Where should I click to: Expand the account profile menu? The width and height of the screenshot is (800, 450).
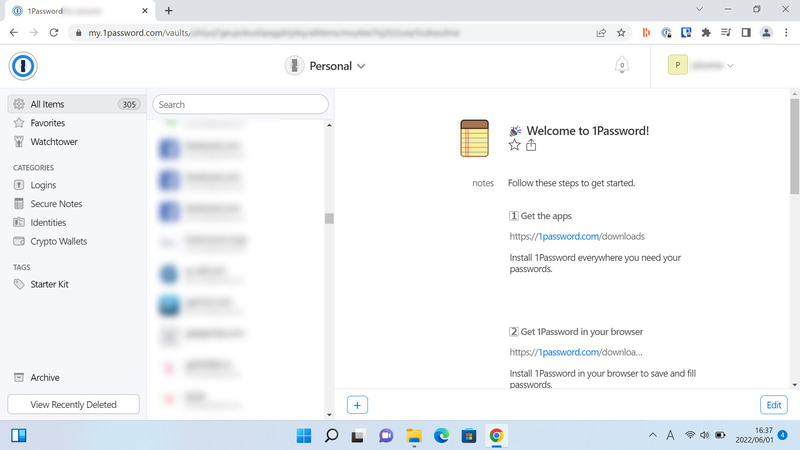click(701, 65)
